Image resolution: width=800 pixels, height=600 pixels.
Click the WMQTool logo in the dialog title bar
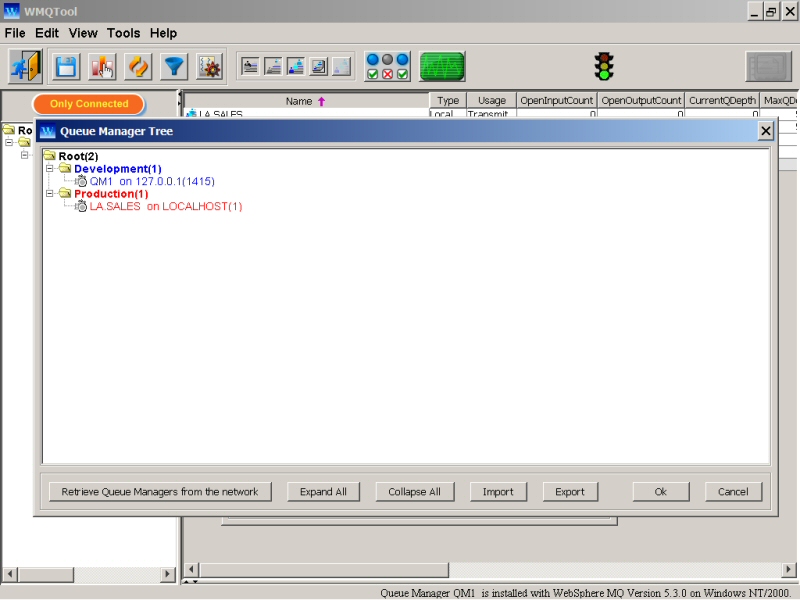pos(47,132)
